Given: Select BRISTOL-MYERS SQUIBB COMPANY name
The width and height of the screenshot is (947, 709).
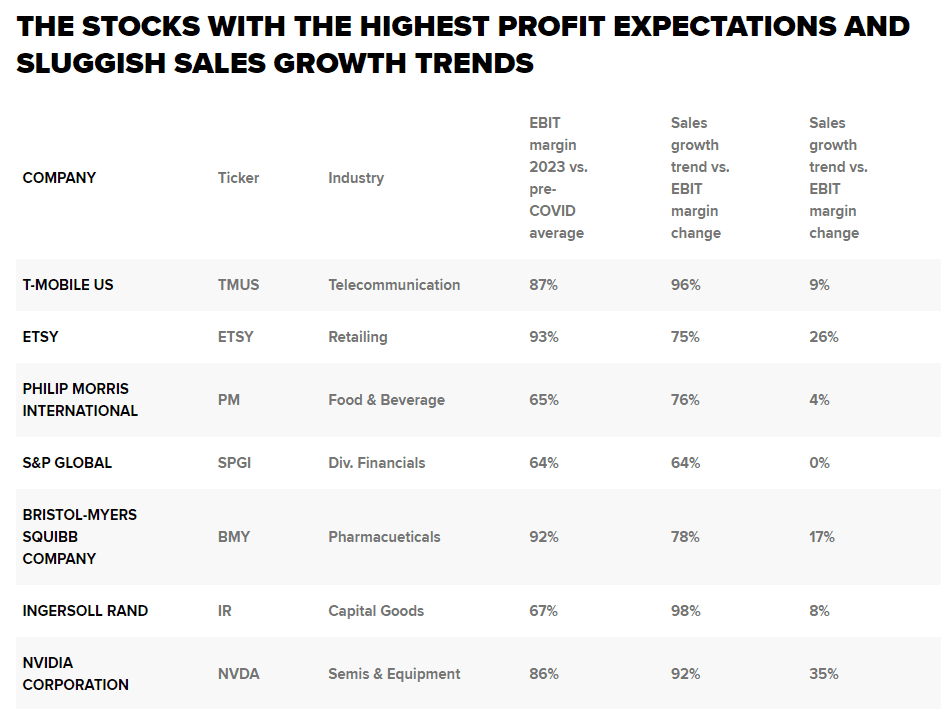Looking at the screenshot, I should click(80, 537).
